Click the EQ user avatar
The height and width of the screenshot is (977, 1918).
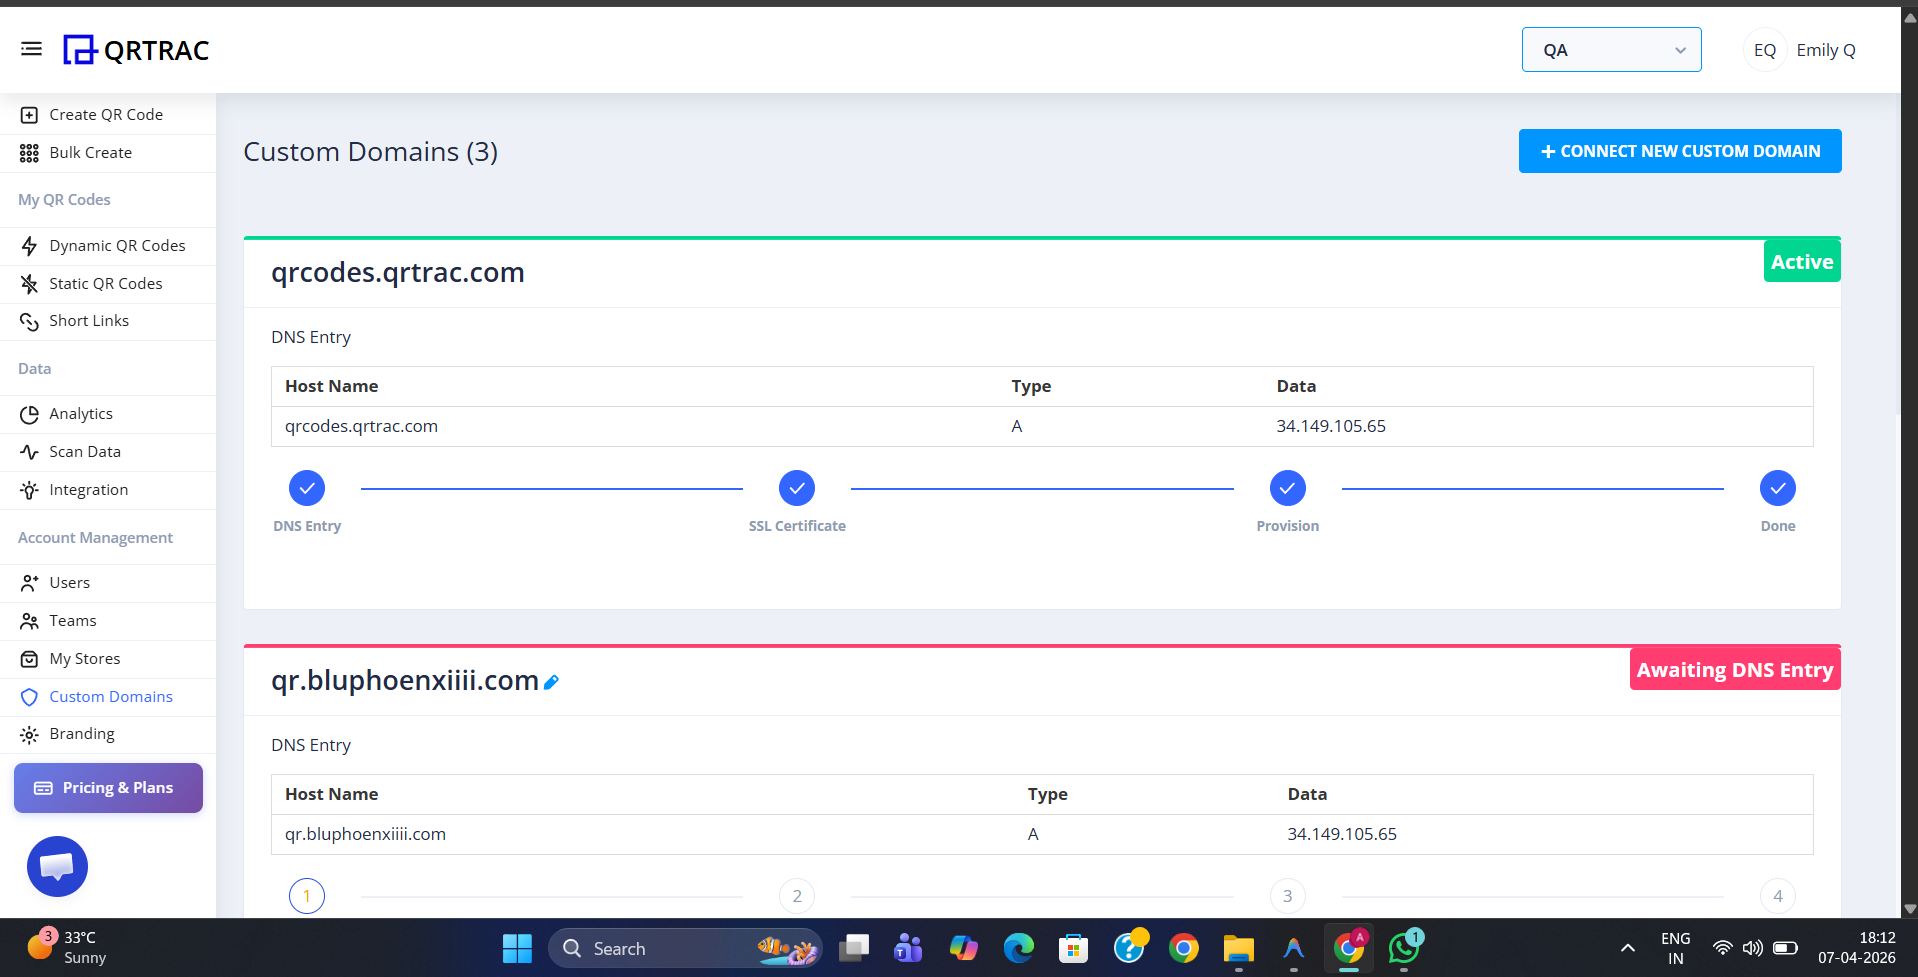[1764, 50]
